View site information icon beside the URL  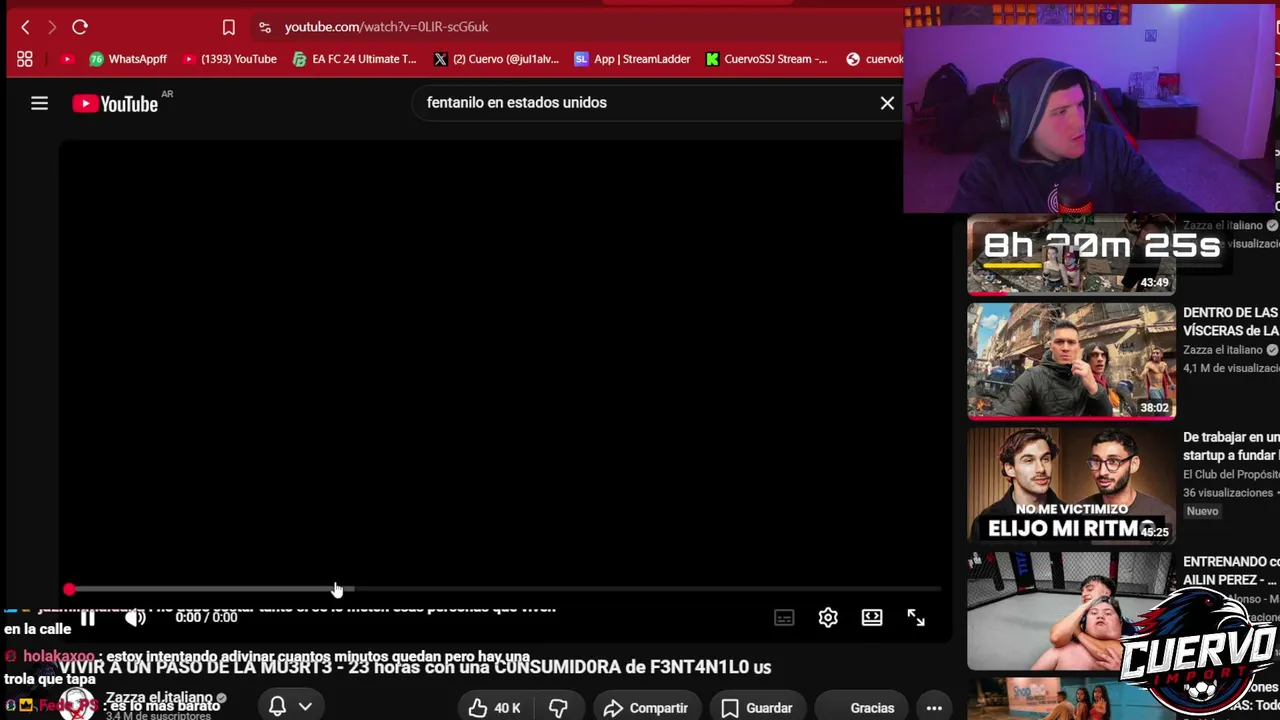(x=264, y=27)
